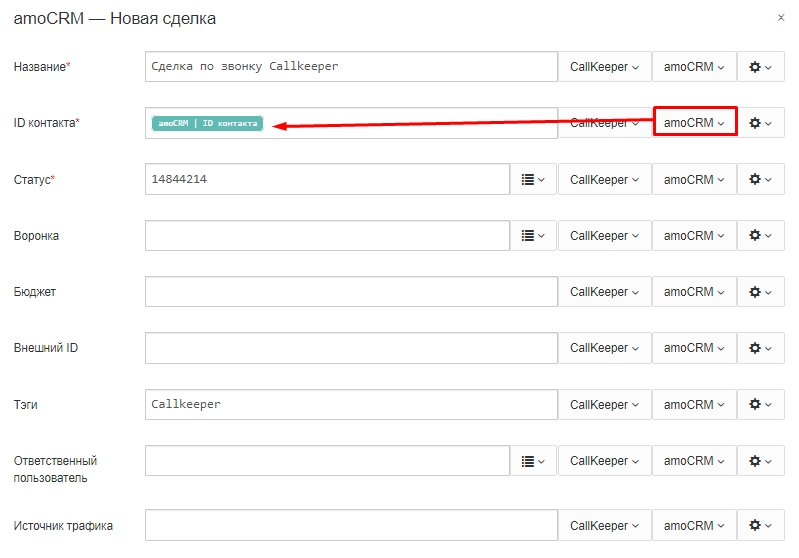
Task: Expand amoCRM dropdown in Источник трафика row
Action: (694, 525)
